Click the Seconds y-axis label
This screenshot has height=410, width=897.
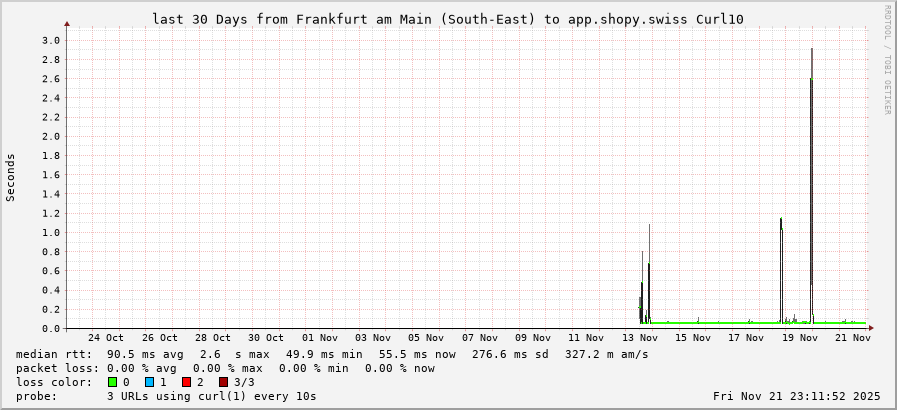[11, 177]
